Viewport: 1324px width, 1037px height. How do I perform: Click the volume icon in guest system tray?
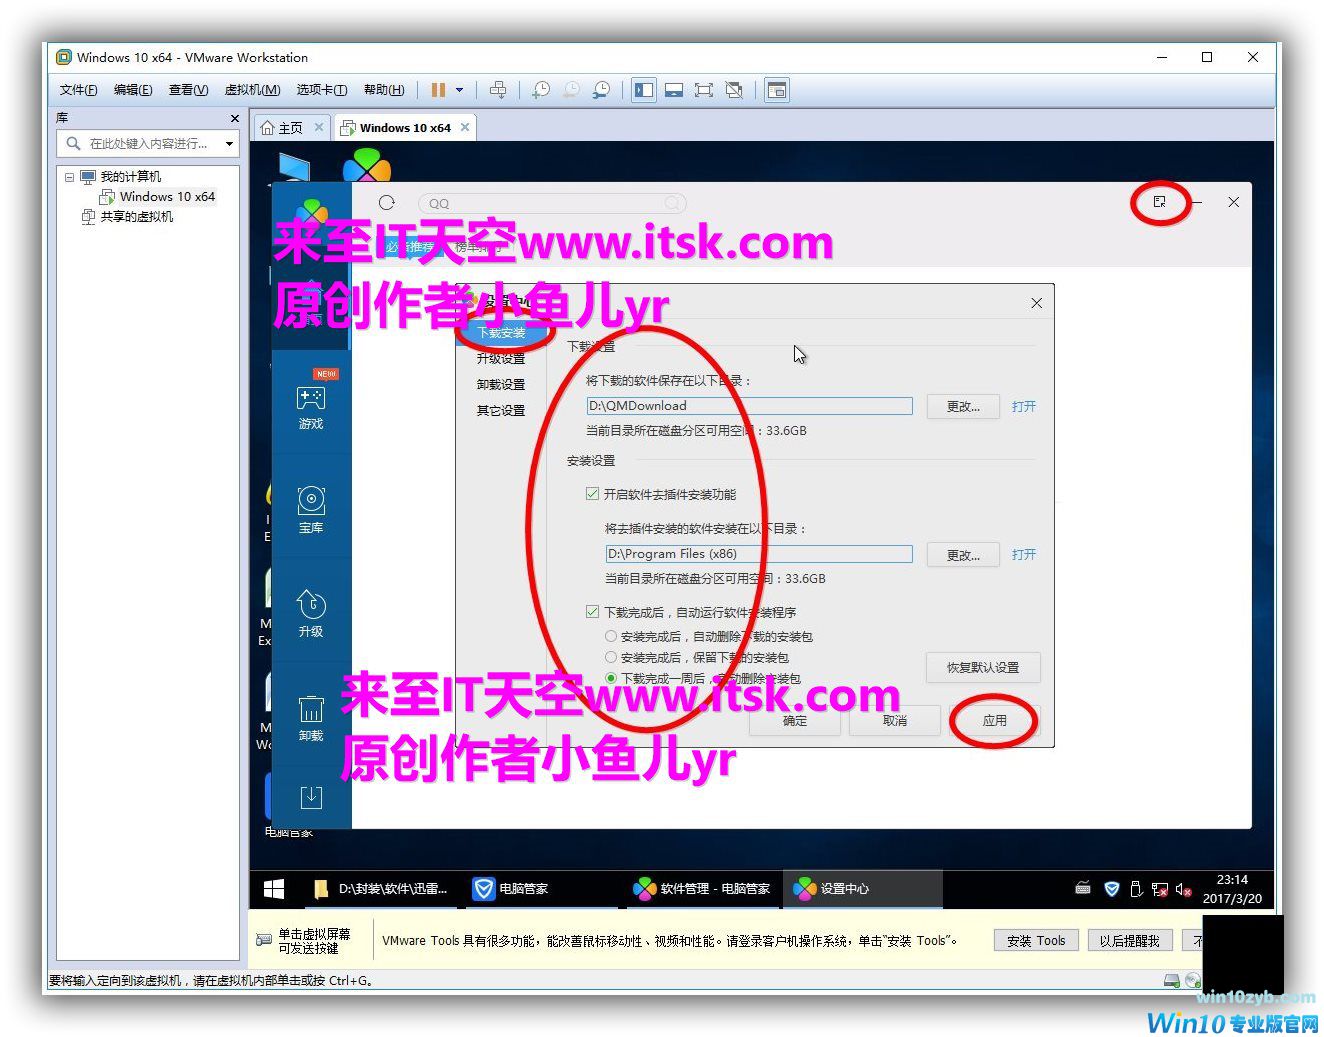[1183, 889]
